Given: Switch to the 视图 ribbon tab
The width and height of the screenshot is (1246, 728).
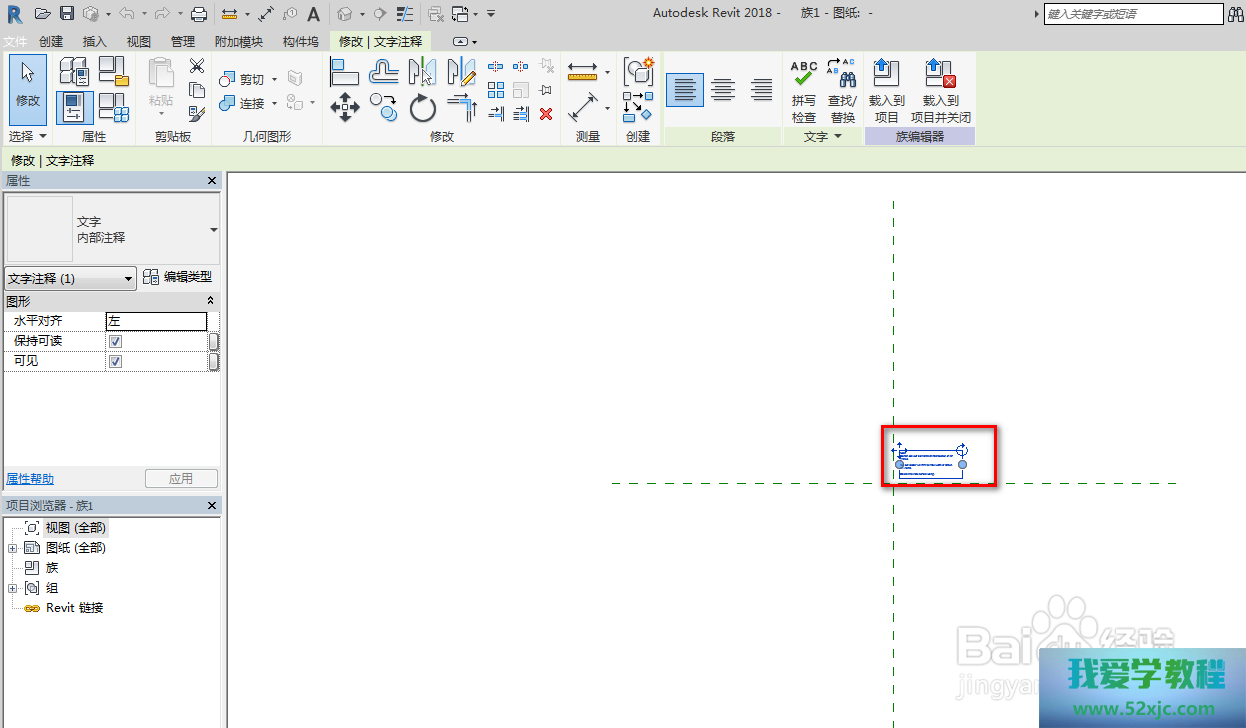Looking at the screenshot, I should tap(138, 42).
